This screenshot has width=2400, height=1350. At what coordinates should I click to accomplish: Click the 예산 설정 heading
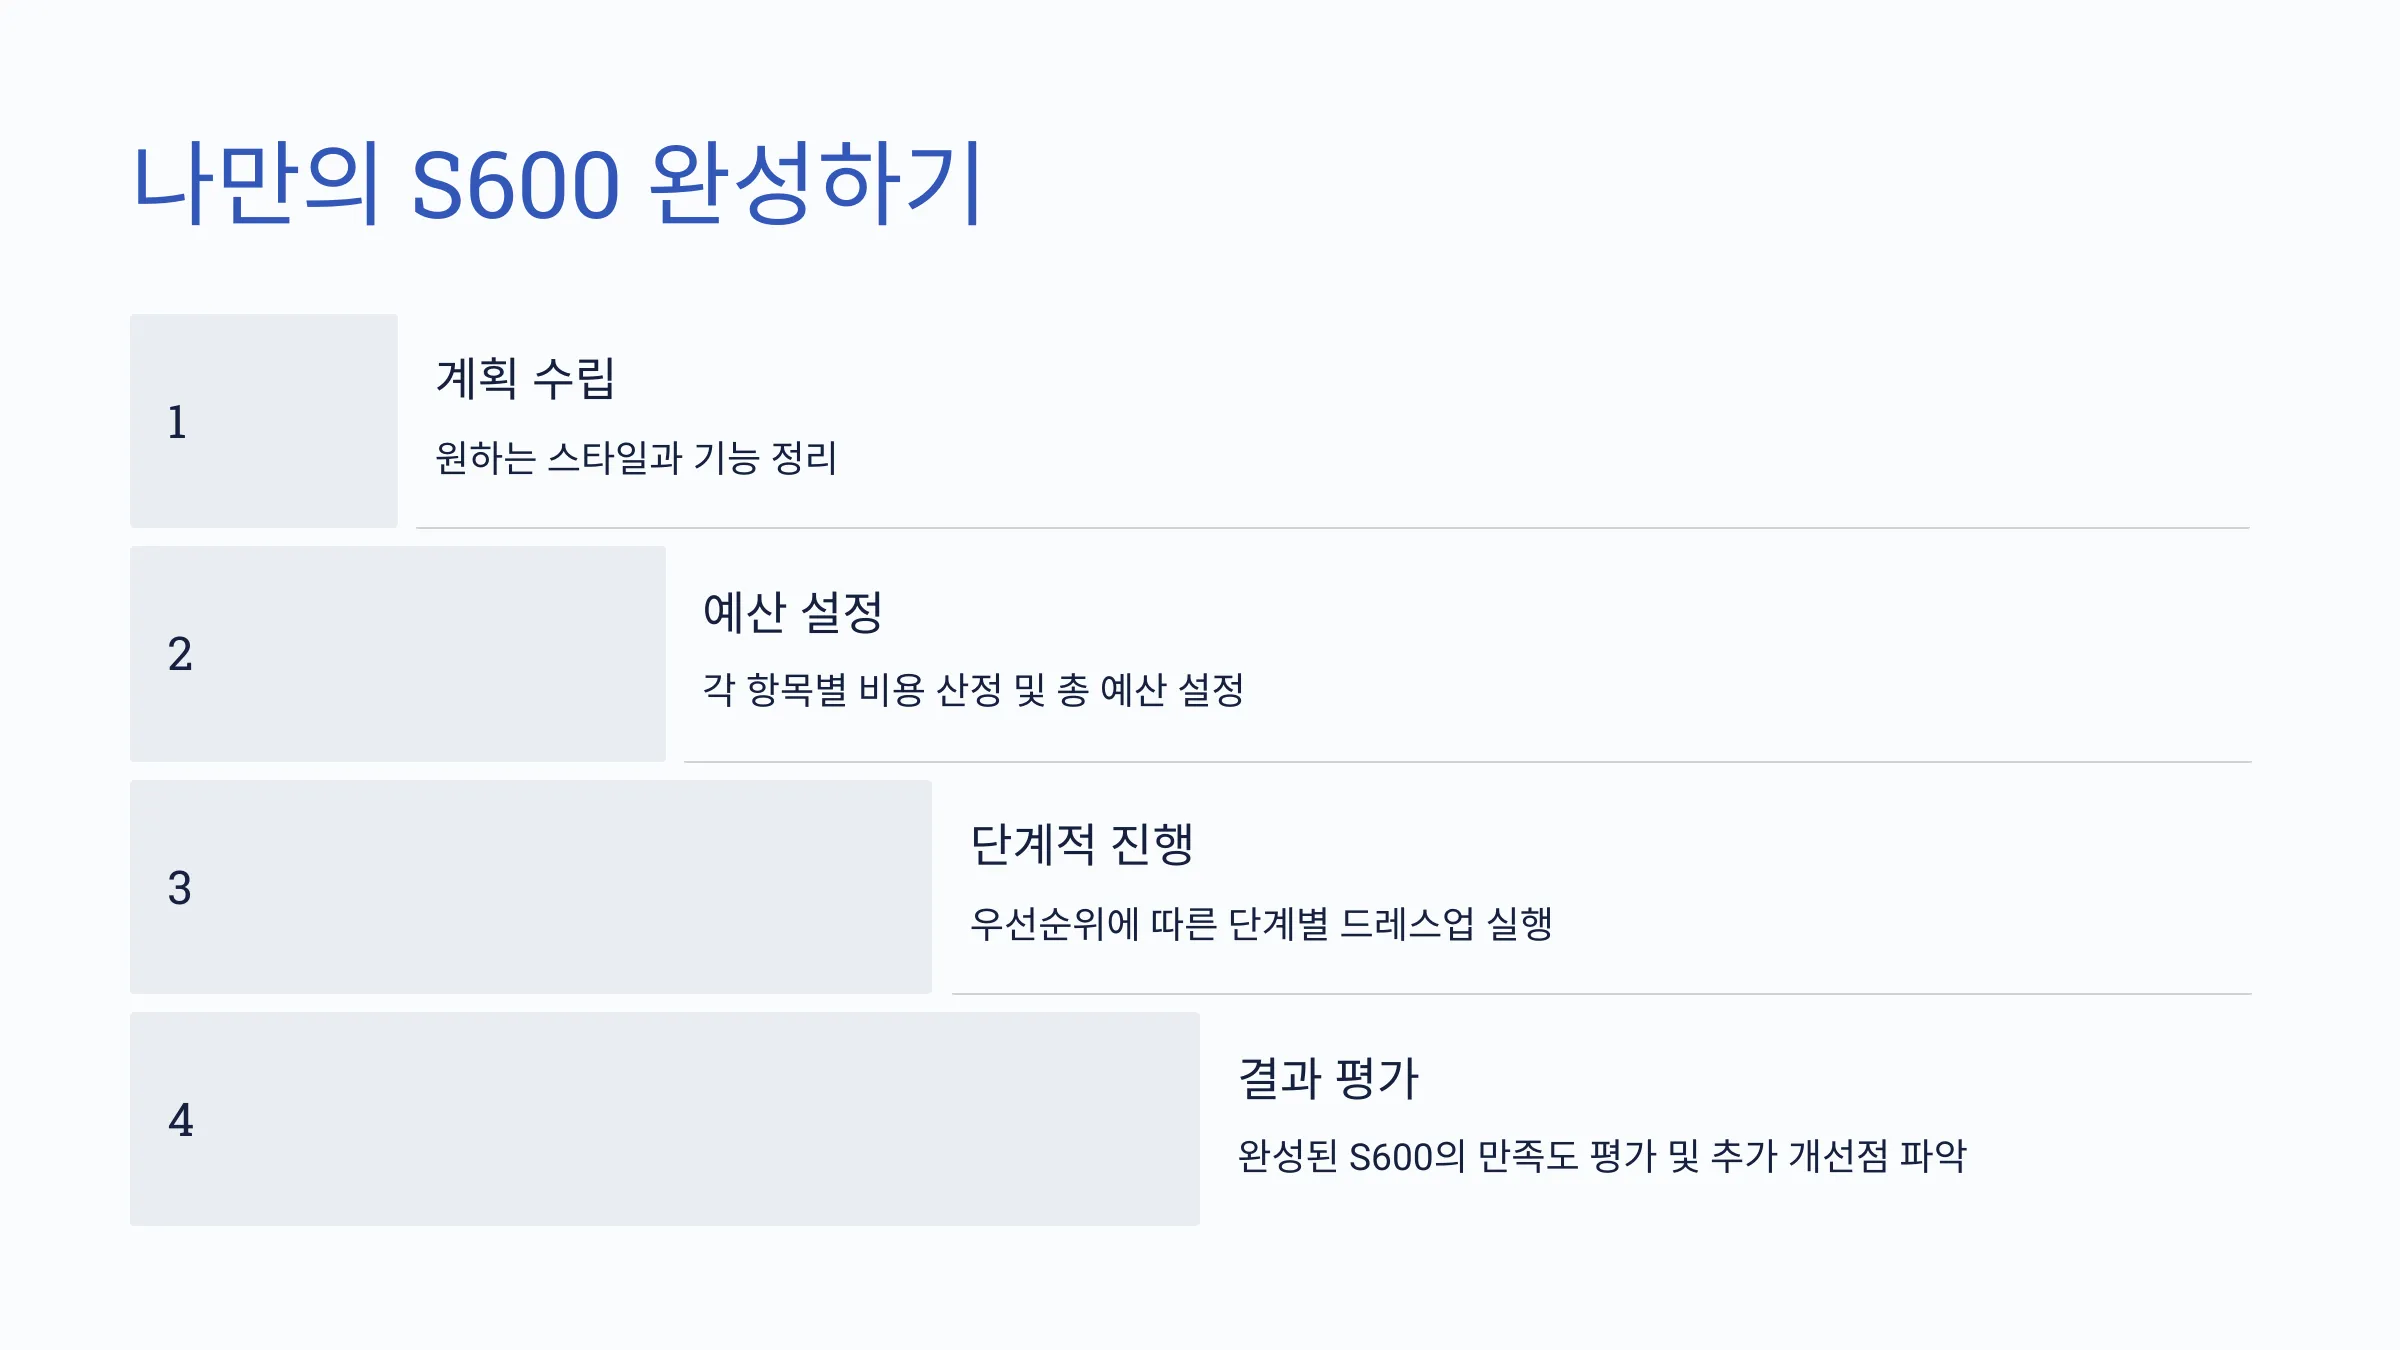[793, 612]
